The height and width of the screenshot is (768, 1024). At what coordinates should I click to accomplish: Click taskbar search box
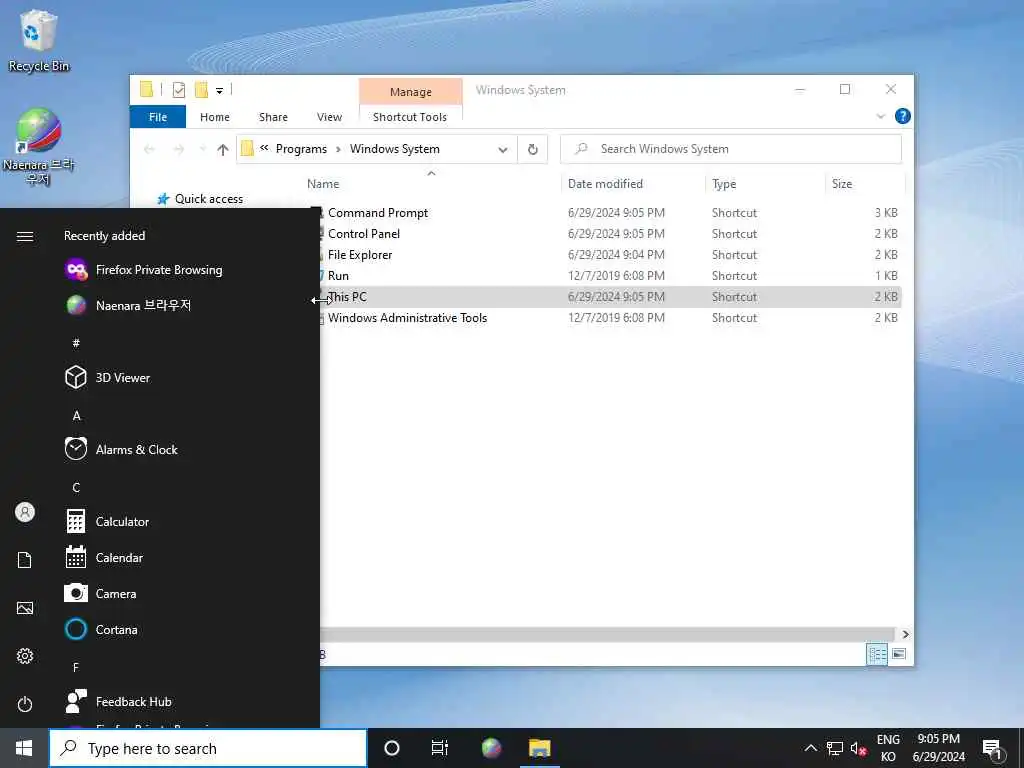pos(208,748)
